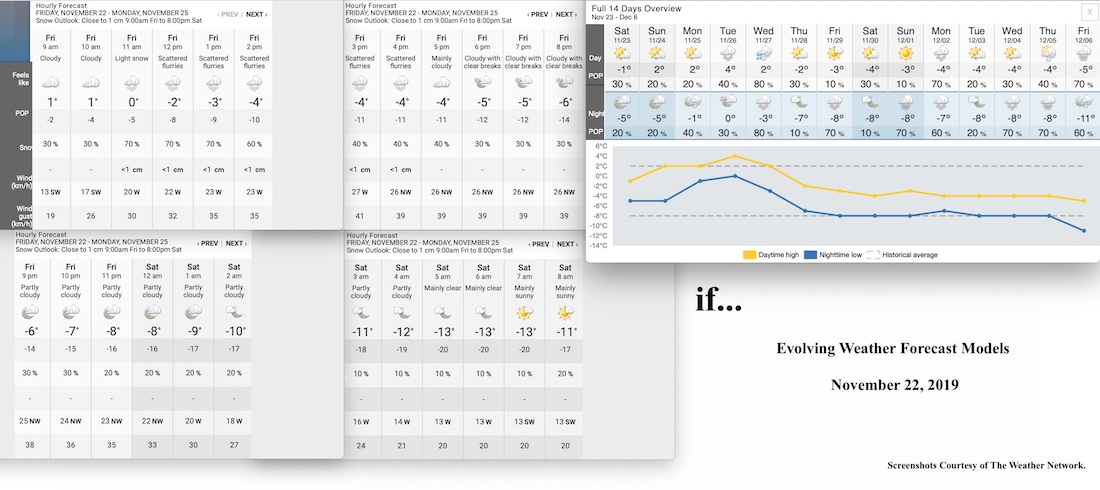Click the Sat 11/23 night weather icon

(x=622, y=101)
